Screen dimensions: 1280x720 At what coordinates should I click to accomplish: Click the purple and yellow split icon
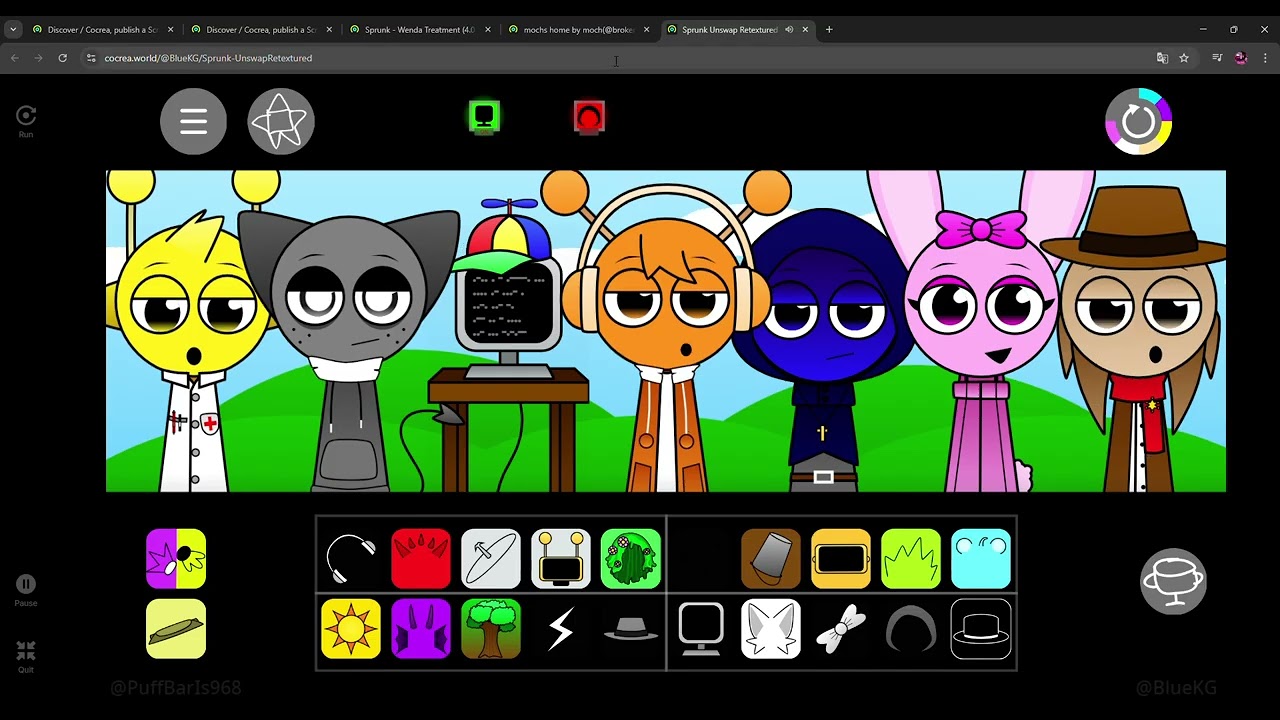[176, 558]
